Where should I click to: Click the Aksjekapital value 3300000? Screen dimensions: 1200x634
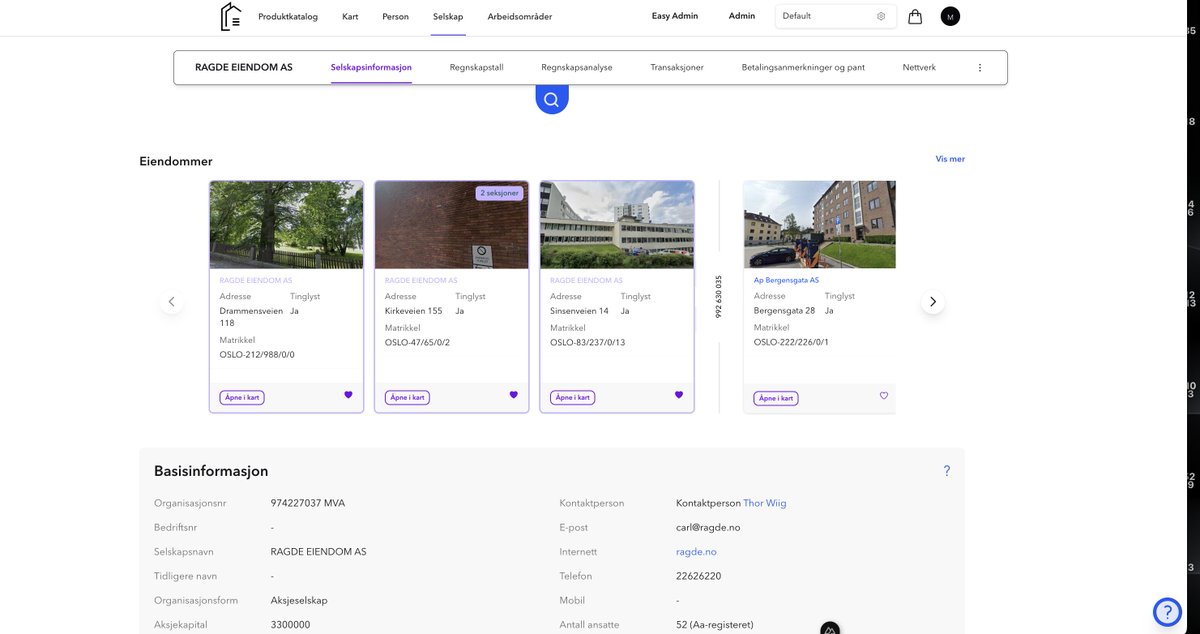(290, 625)
